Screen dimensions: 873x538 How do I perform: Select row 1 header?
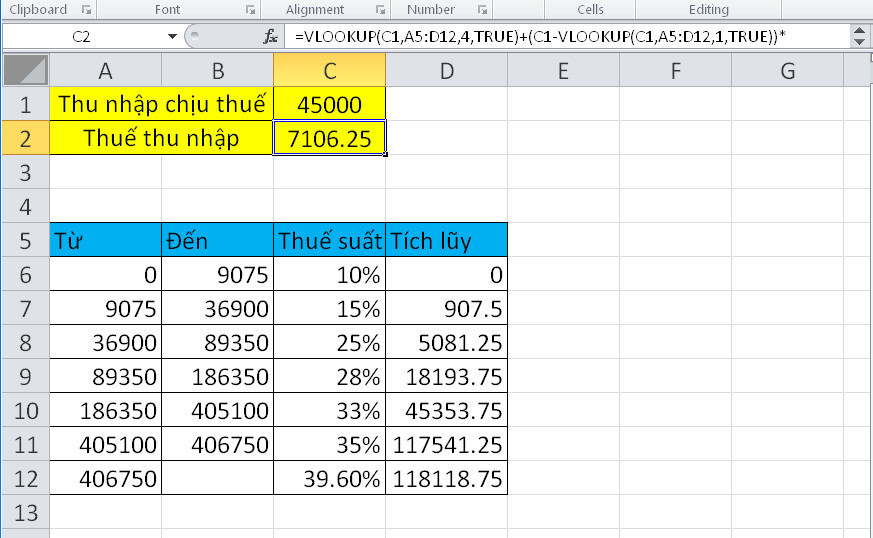coord(26,104)
